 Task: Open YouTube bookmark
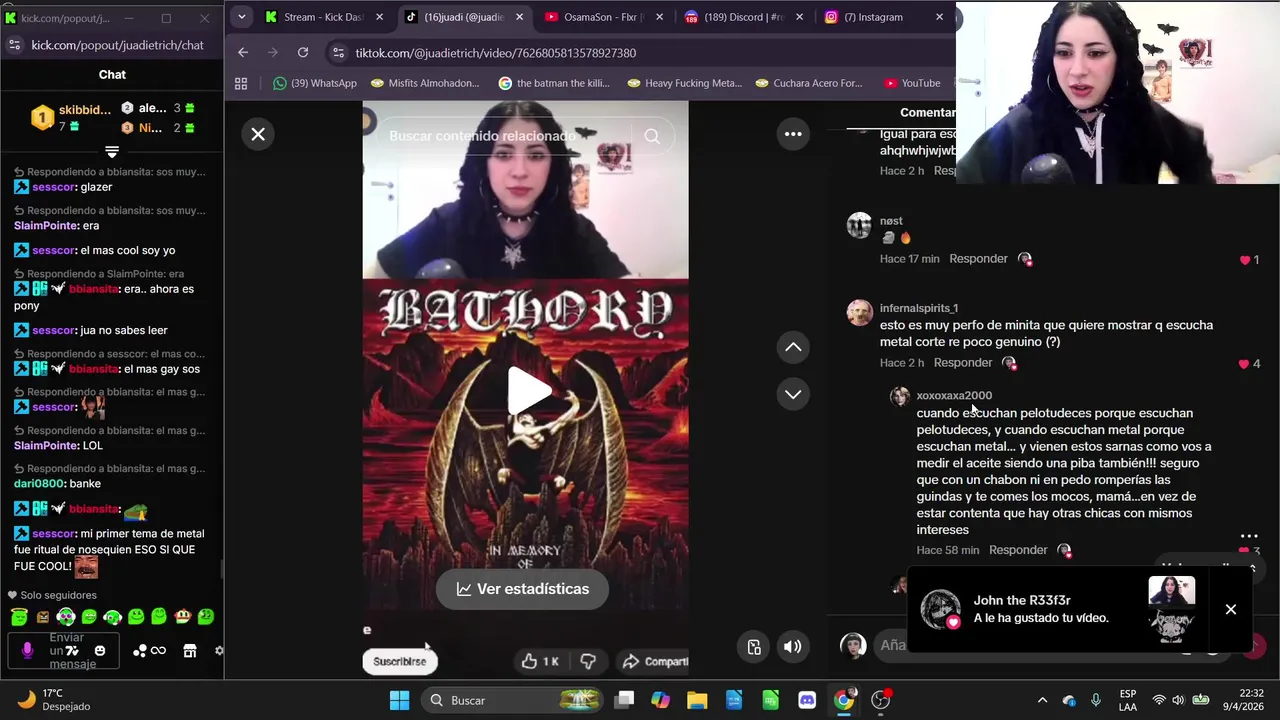(912, 83)
